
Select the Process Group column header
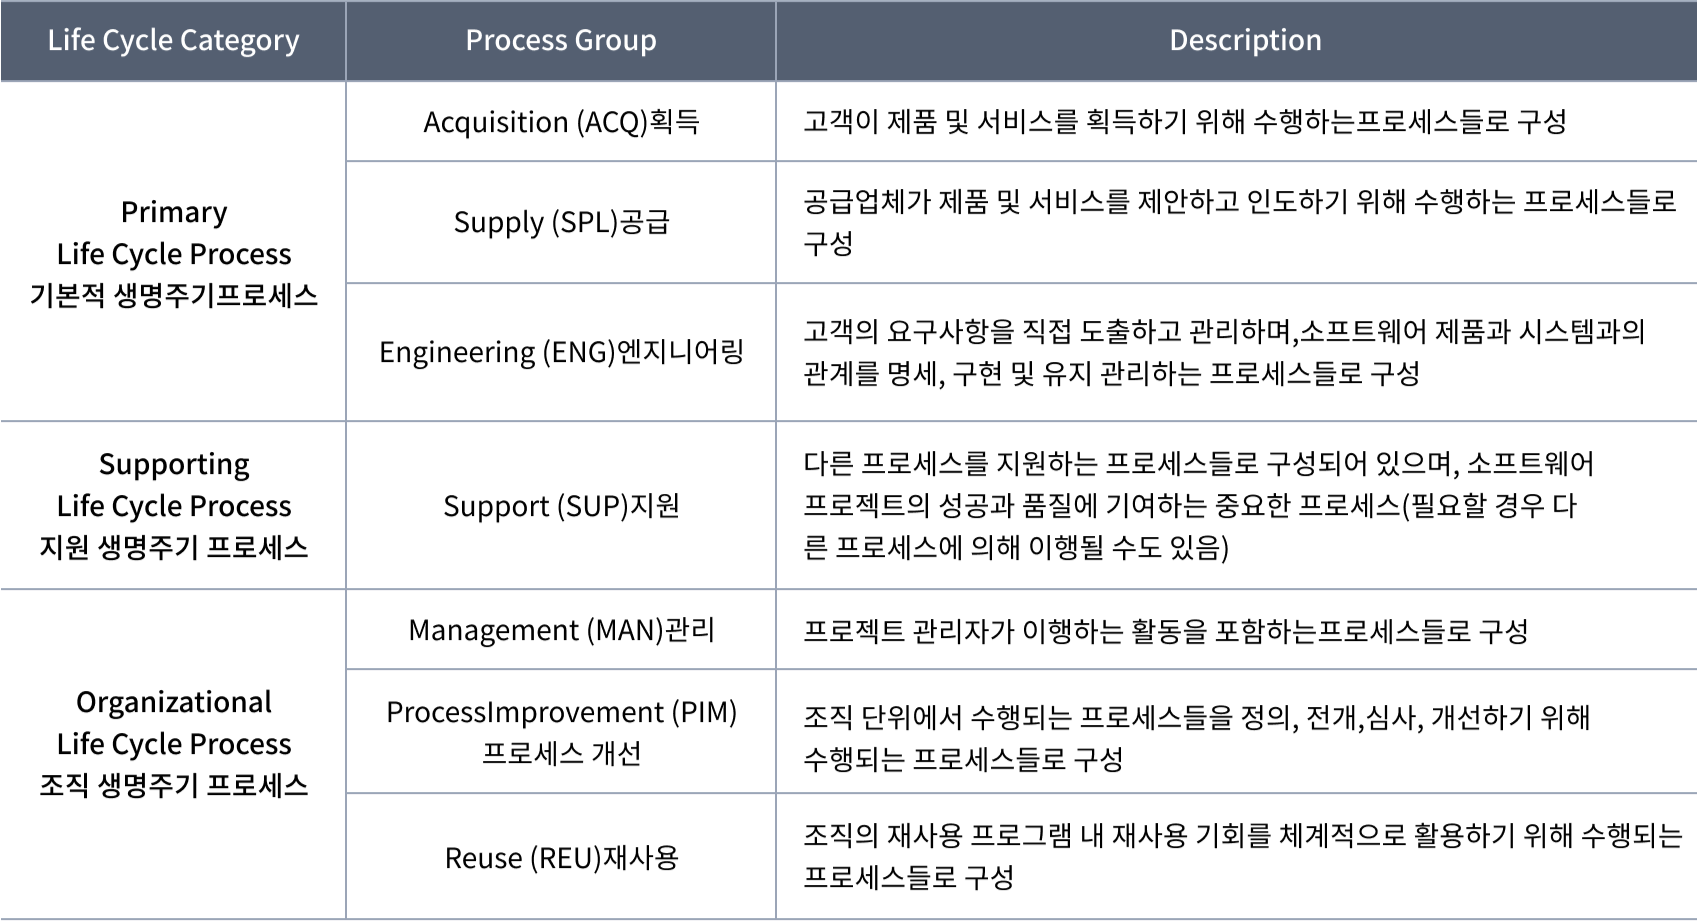561,41
